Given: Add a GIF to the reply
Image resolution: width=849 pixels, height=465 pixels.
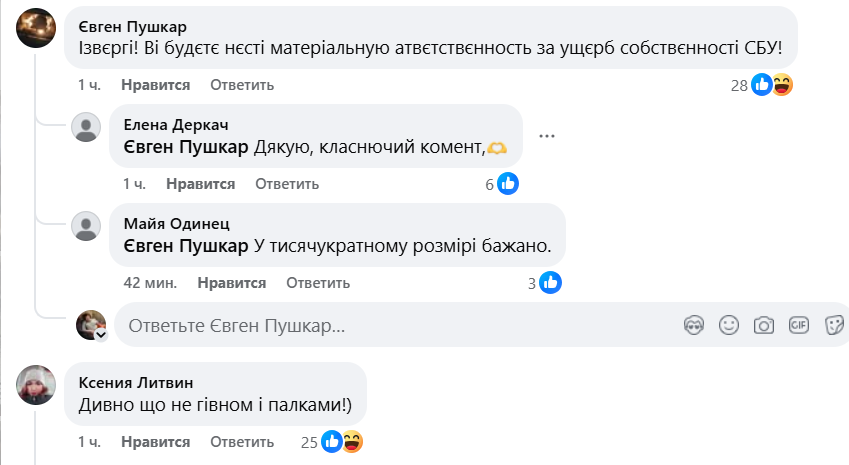Looking at the screenshot, I should [x=798, y=325].
